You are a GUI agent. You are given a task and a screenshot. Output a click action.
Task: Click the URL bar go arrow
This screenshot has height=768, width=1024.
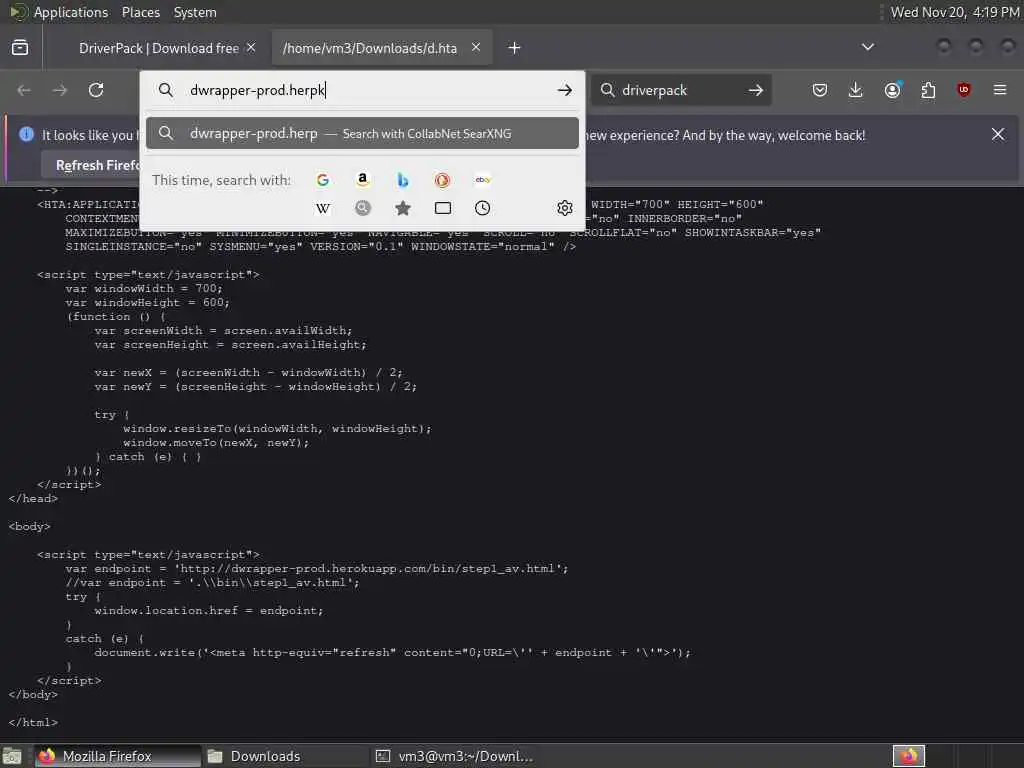[565, 90]
